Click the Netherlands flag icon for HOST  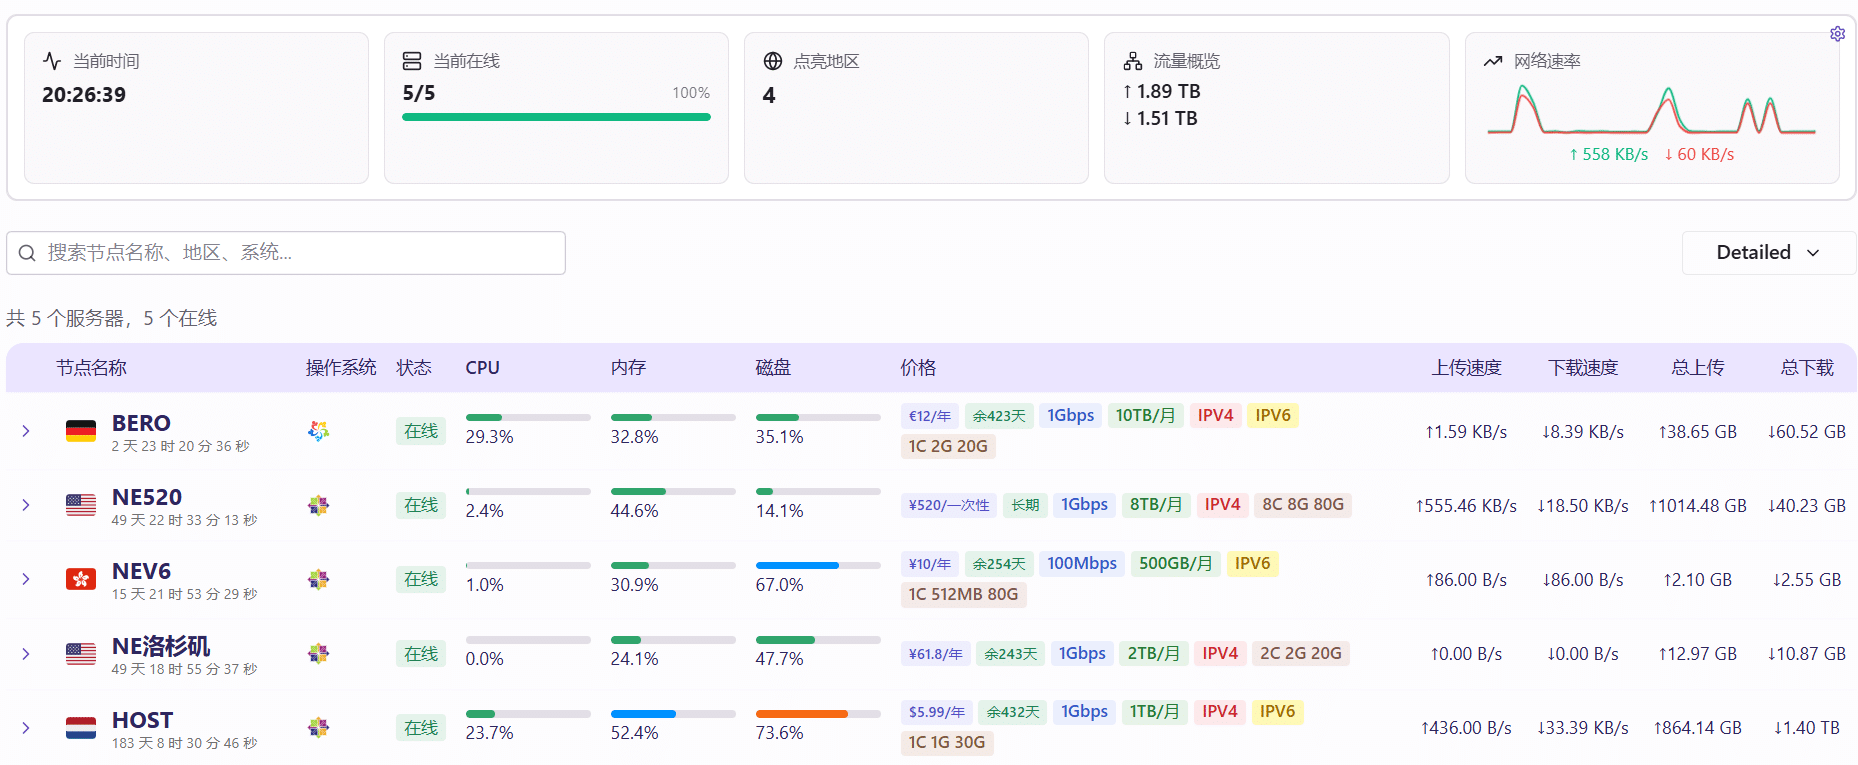click(x=81, y=727)
